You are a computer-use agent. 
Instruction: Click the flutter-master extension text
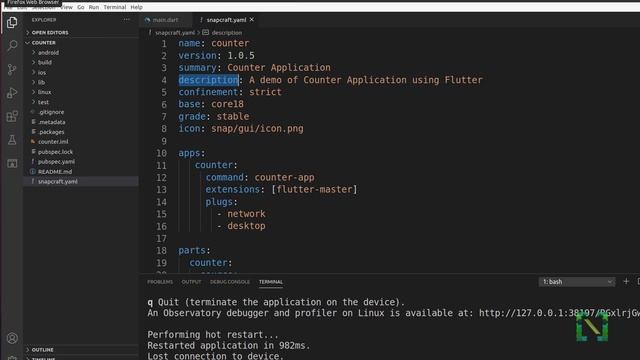click(314, 189)
